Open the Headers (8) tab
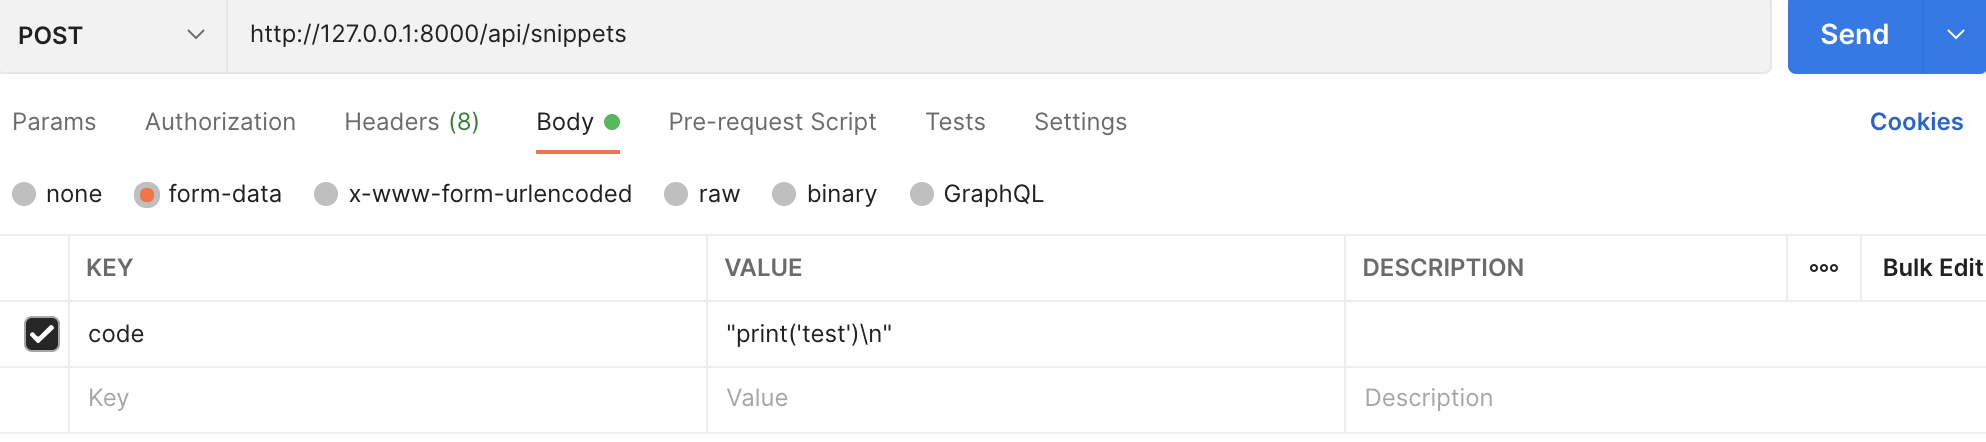Image resolution: width=1986 pixels, height=442 pixels. pyautogui.click(x=411, y=122)
